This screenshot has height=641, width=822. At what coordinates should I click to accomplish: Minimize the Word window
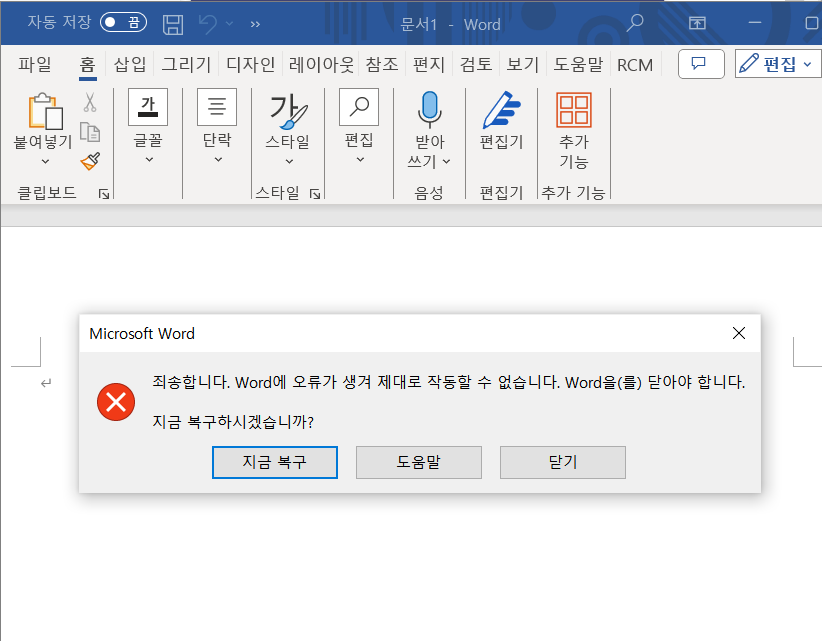pos(754,23)
